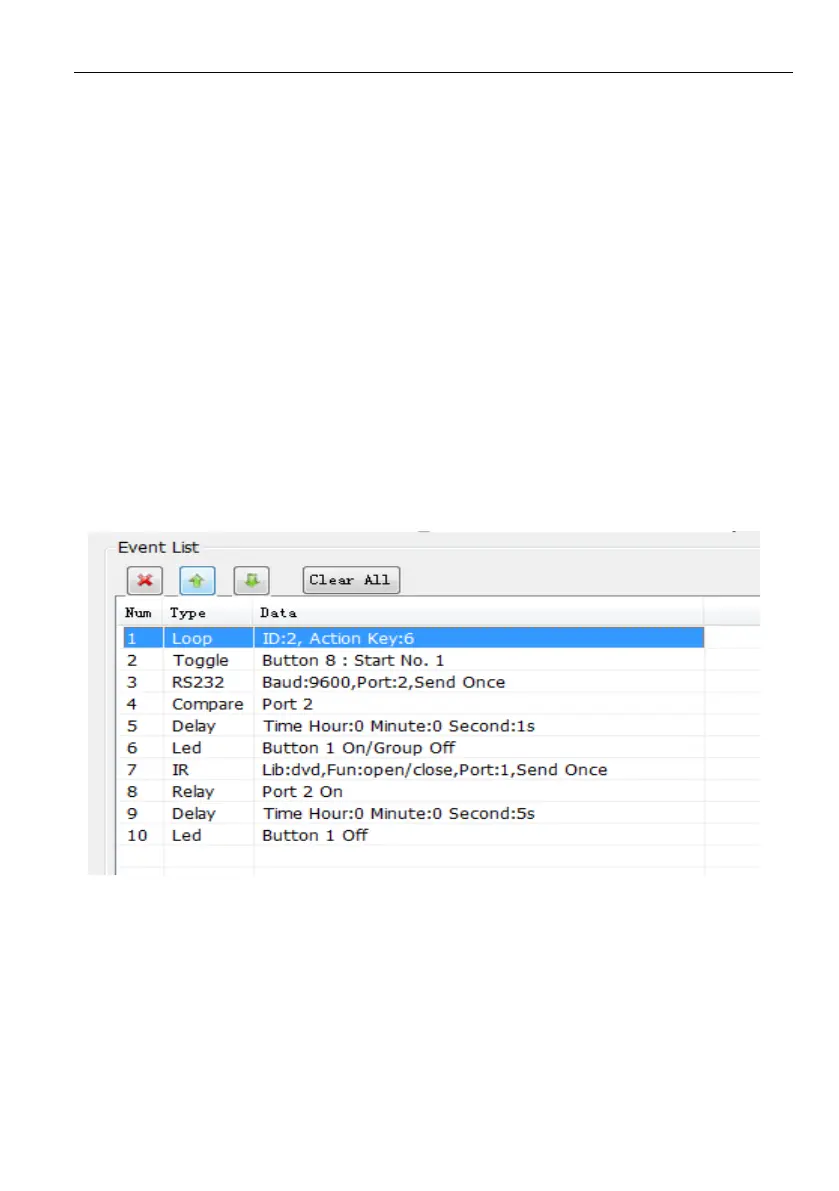The image size is (839, 1191).
Task: Select Led event in row 10
Action: pyautogui.click(x=414, y=836)
